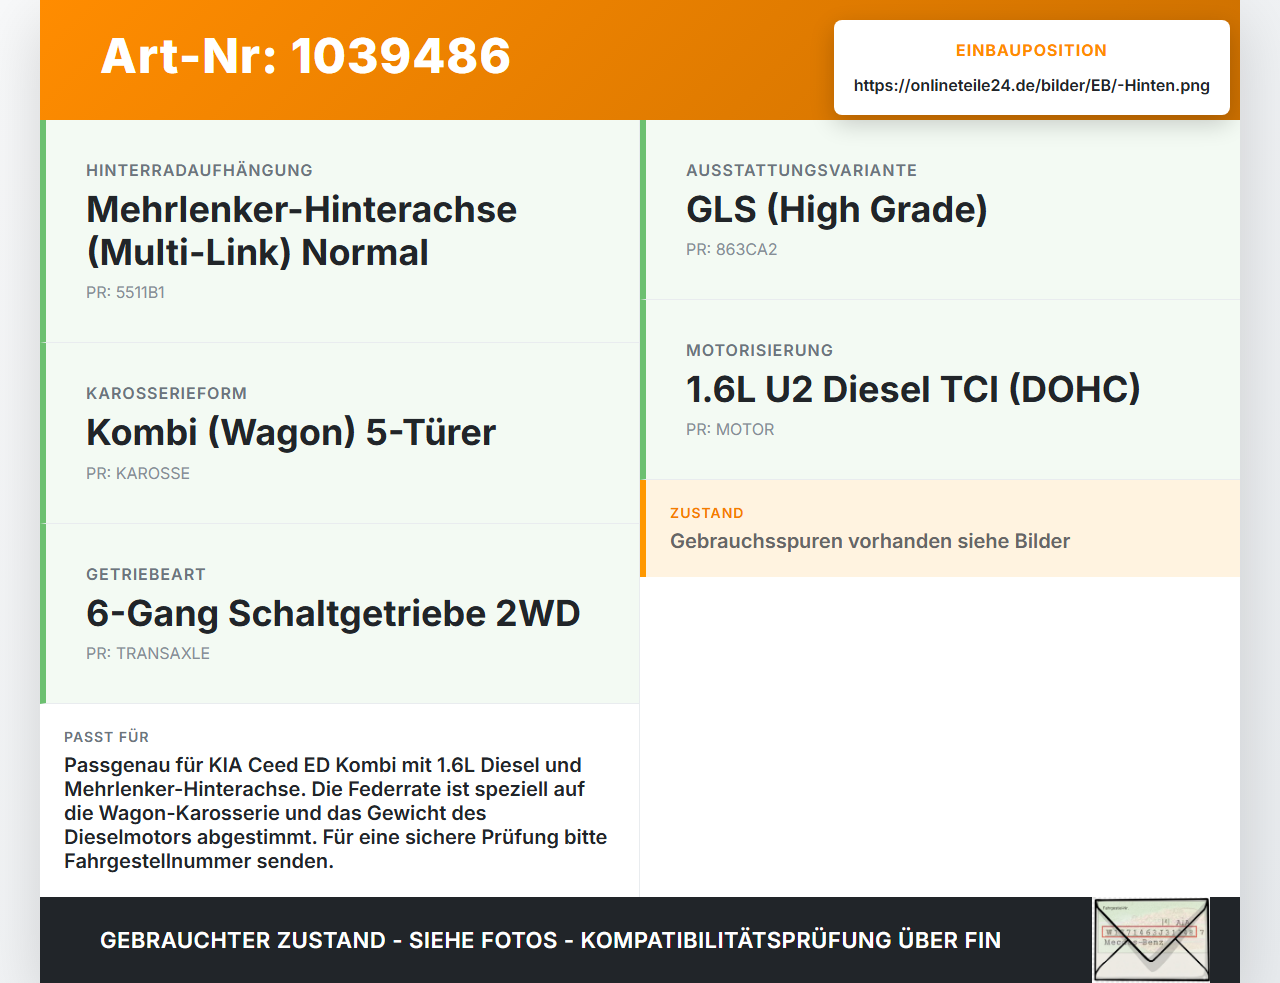The width and height of the screenshot is (1280, 983).
Task: Click the PR: MOTOR code
Action: [730, 429]
